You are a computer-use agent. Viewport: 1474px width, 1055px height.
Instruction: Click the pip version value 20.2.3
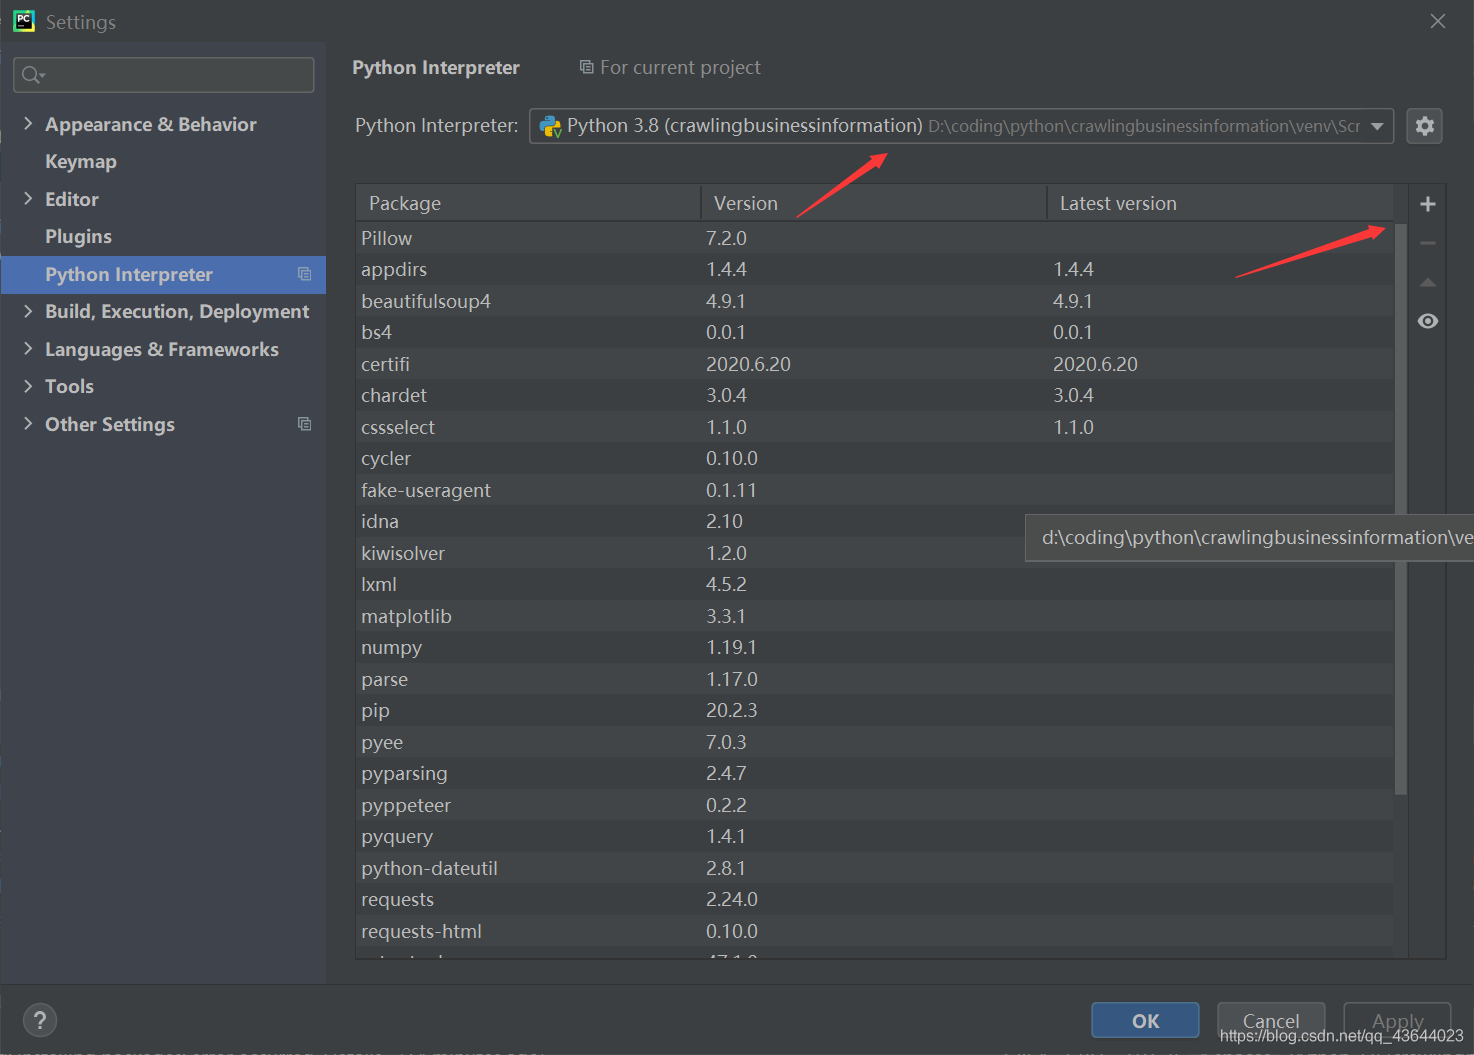click(x=732, y=711)
